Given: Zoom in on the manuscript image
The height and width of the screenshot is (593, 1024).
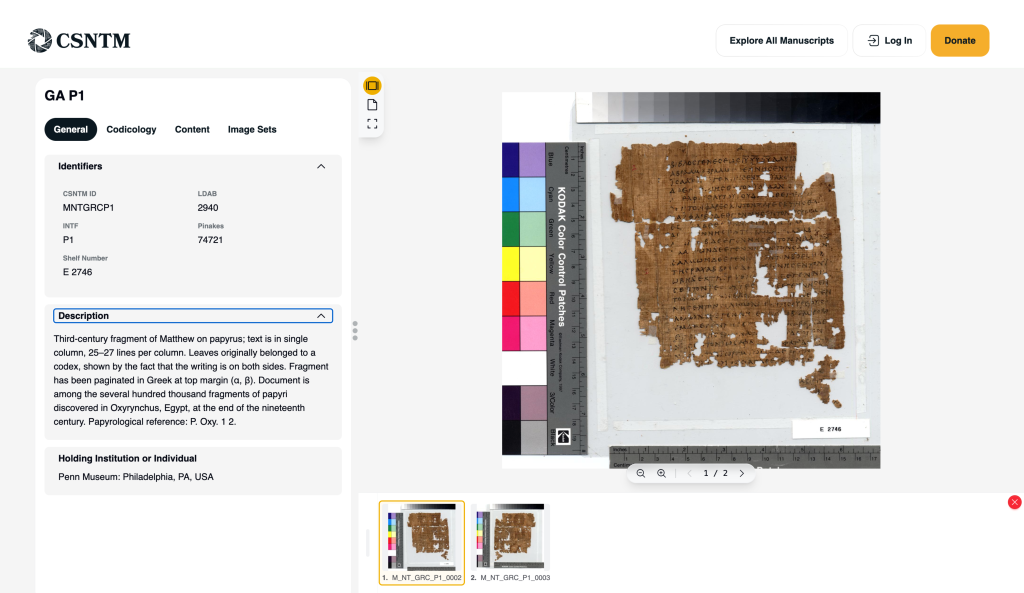Looking at the screenshot, I should pyautogui.click(x=661, y=473).
